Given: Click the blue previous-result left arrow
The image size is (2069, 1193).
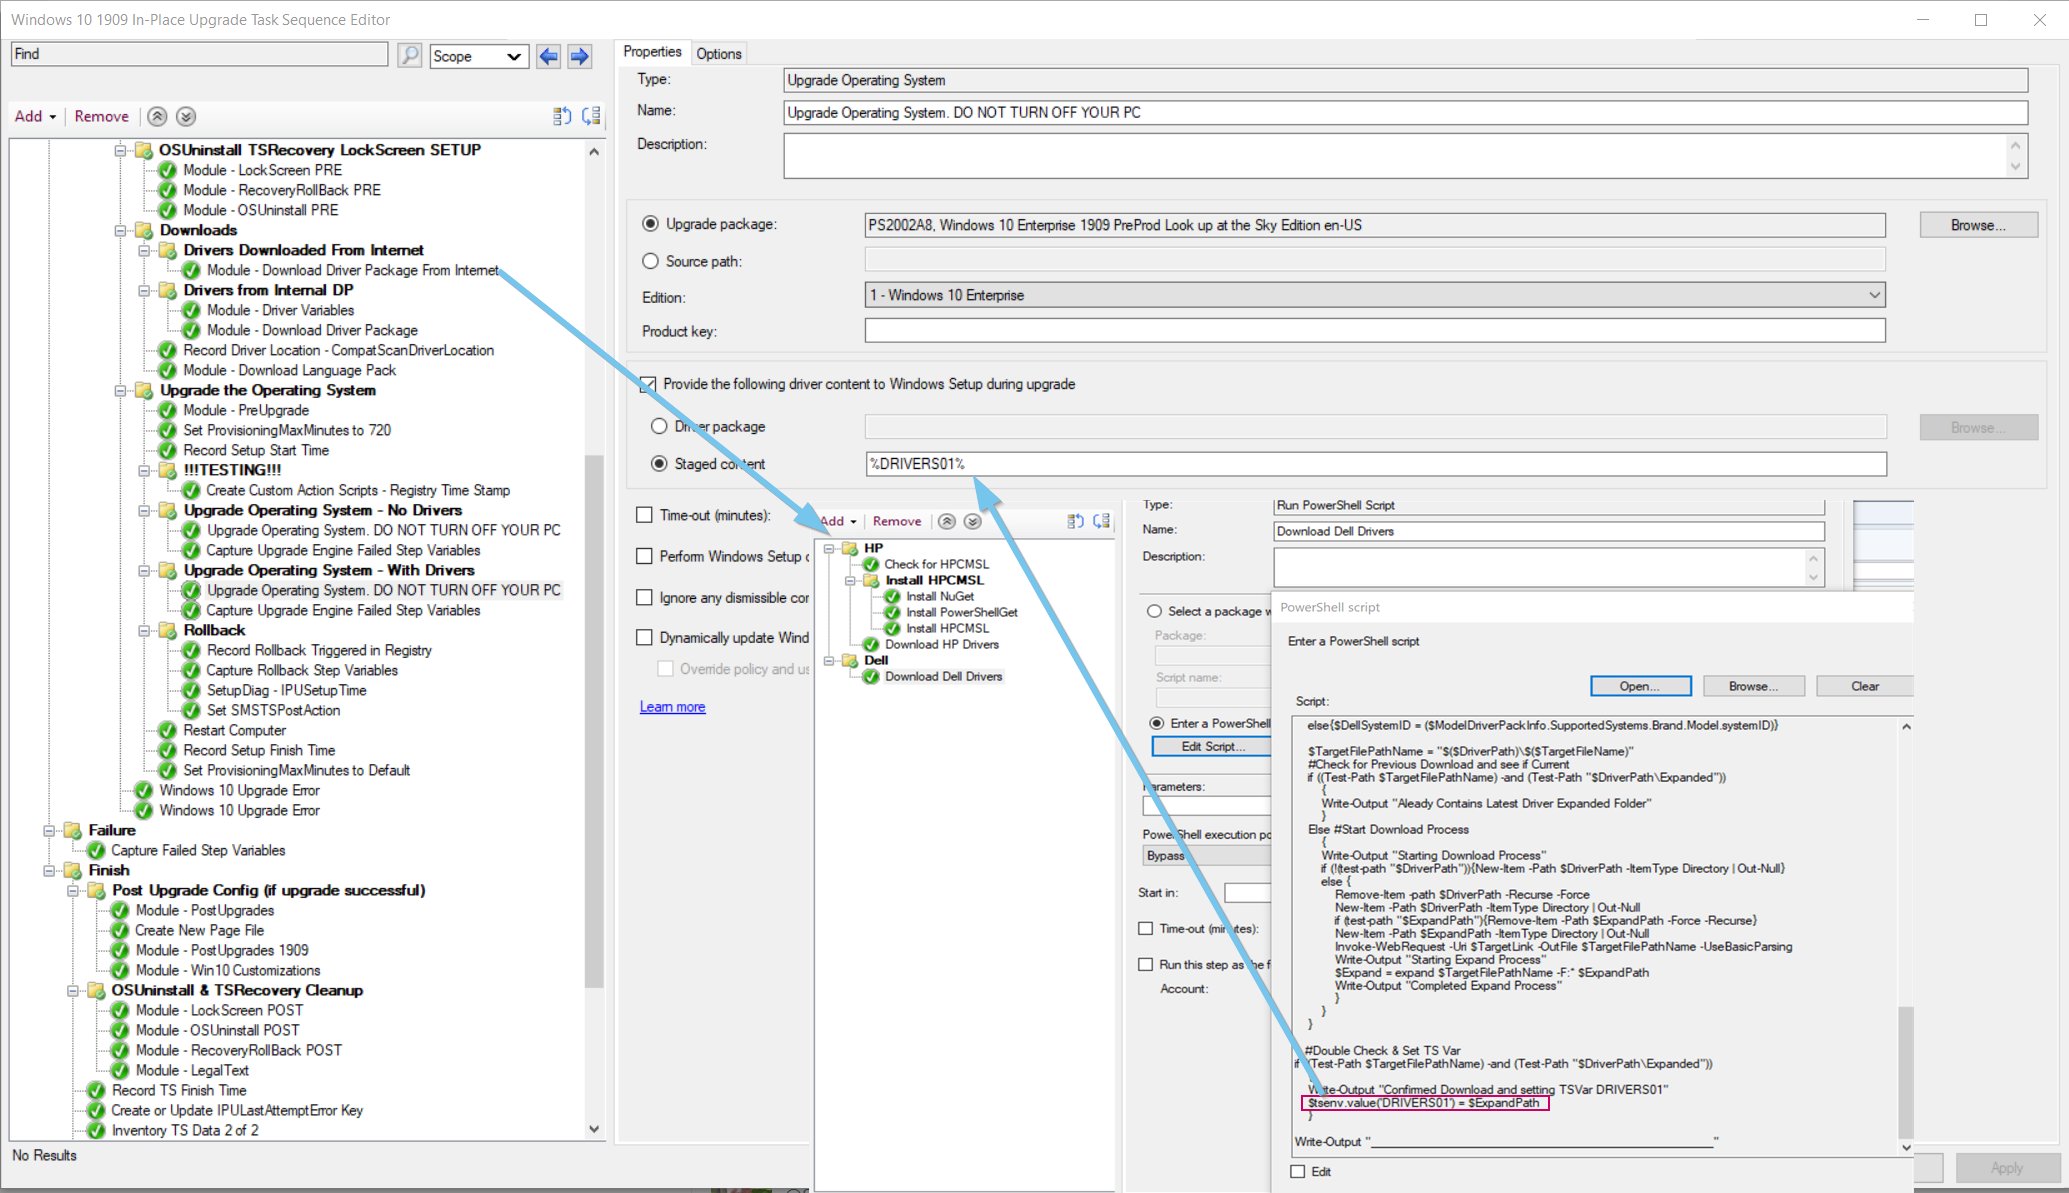Looking at the screenshot, I should (x=548, y=56).
